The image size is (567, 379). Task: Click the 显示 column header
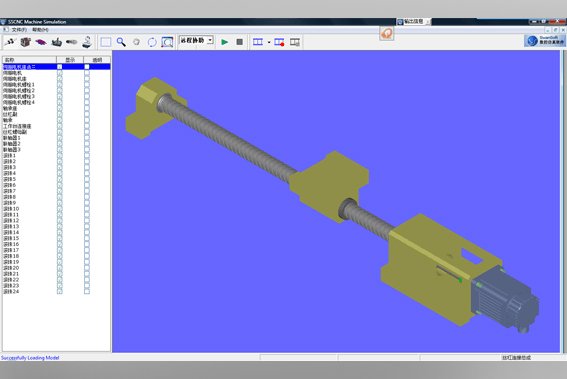coord(70,60)
